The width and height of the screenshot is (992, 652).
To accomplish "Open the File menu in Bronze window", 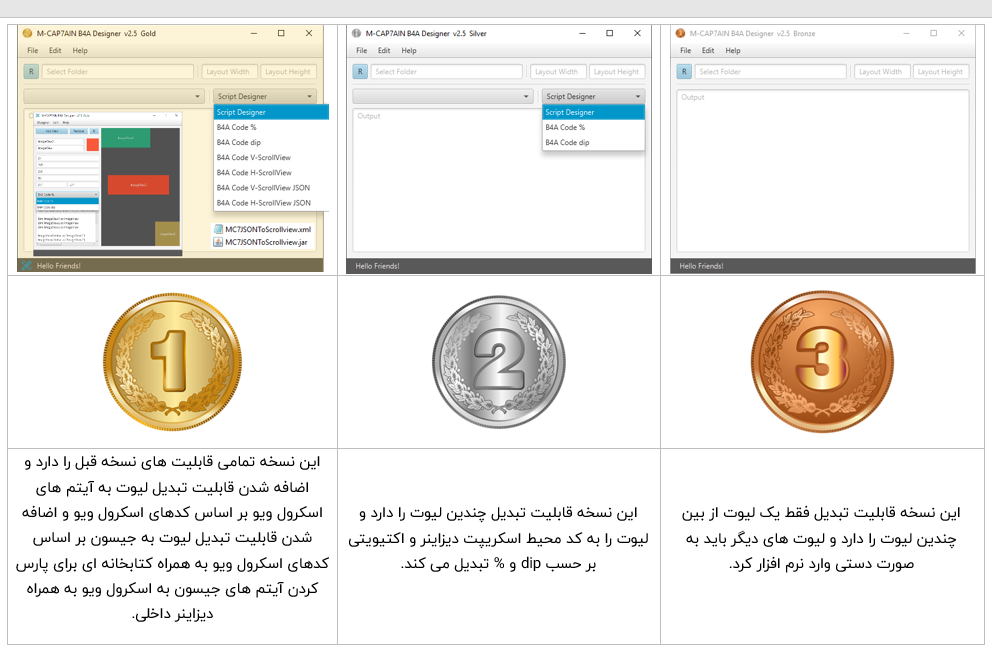I will (685, 50).
